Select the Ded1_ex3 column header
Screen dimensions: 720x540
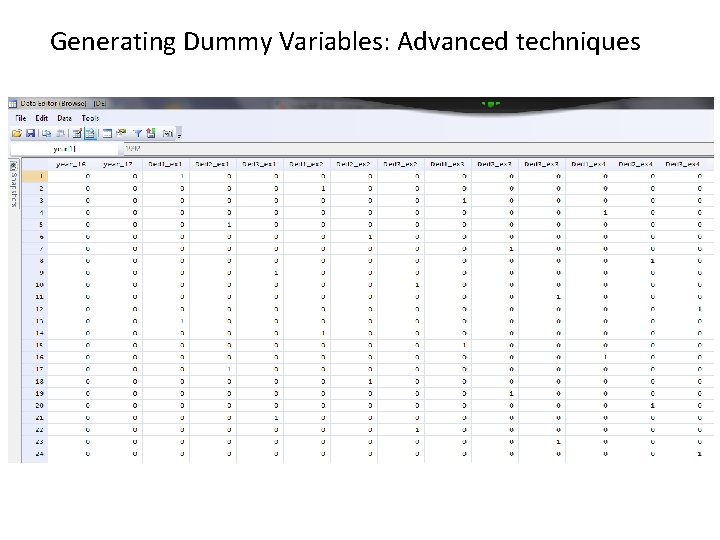448,164
